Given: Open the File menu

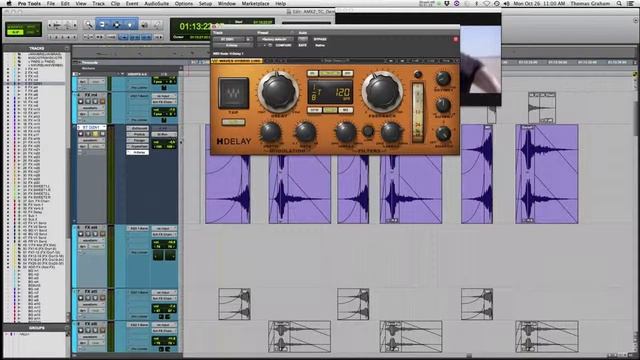Looking at the screenshot, I should click(x=51, y=3).
